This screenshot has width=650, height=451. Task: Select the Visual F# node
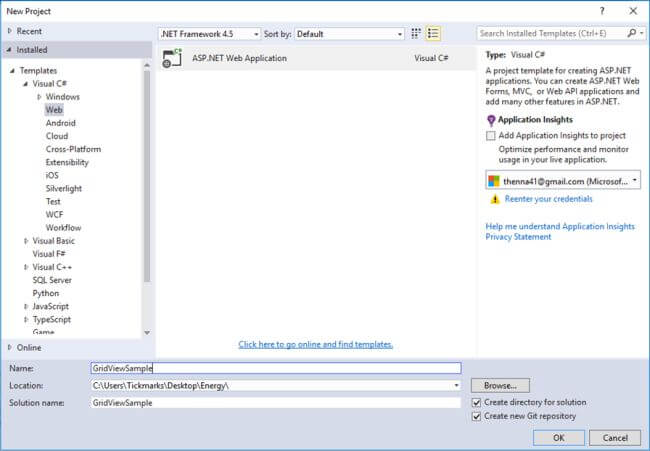pos(49,254)
